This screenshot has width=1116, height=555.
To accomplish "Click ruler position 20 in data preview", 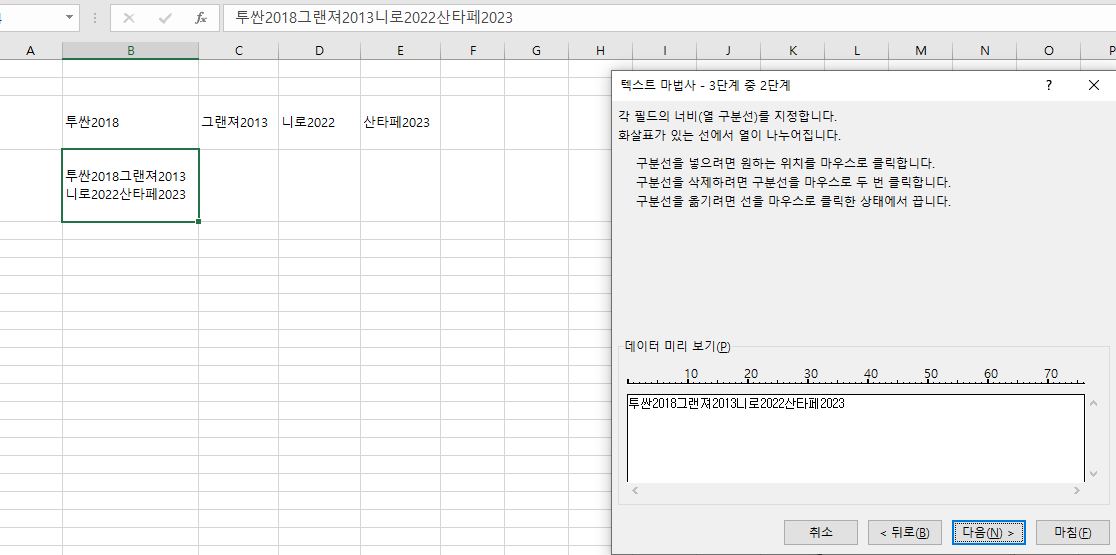I will coord(750,374).
